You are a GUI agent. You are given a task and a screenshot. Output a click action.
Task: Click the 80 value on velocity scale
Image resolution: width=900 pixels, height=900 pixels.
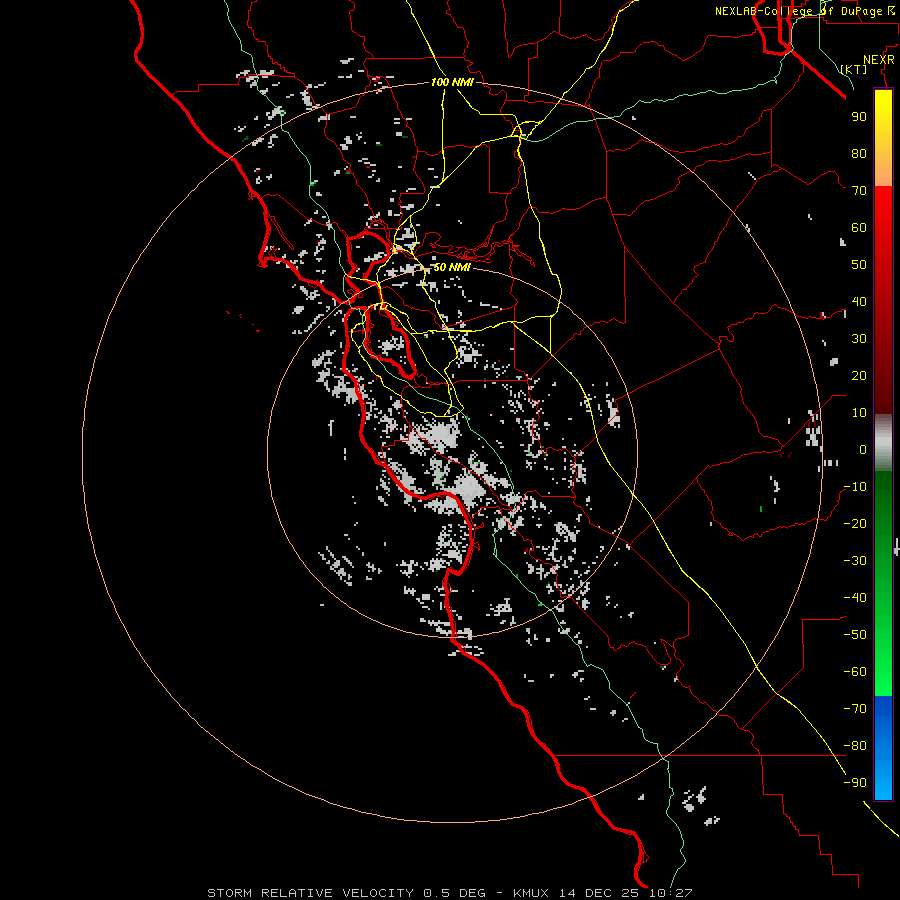[859, 153]
